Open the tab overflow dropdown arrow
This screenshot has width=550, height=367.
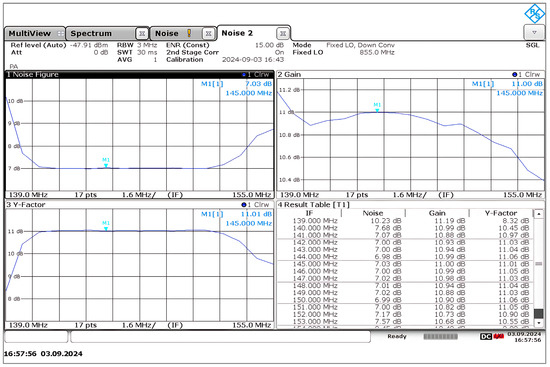pyautogui.click(x=534, y=33)
